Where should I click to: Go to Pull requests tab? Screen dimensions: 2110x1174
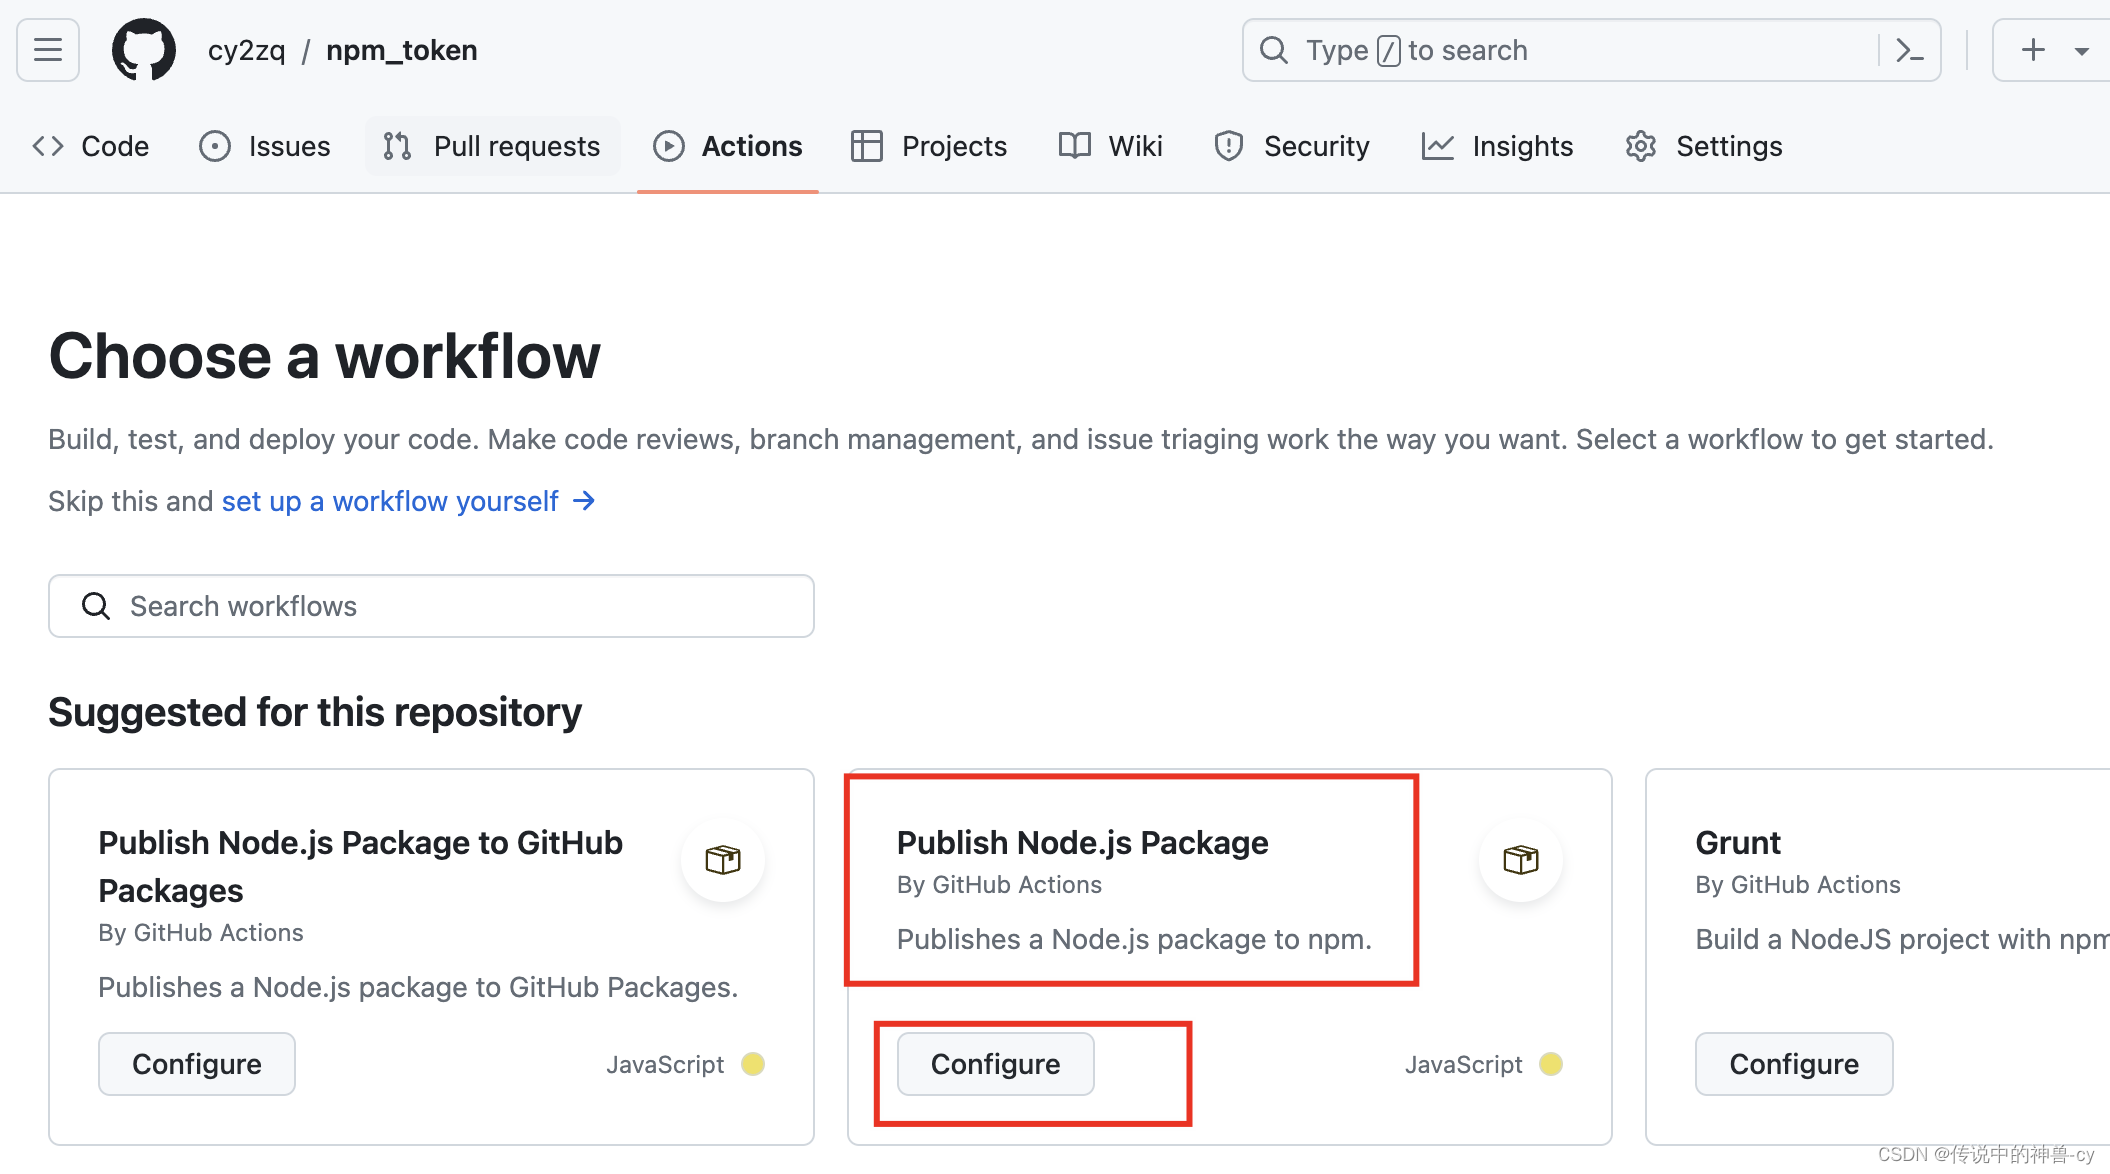492,146
